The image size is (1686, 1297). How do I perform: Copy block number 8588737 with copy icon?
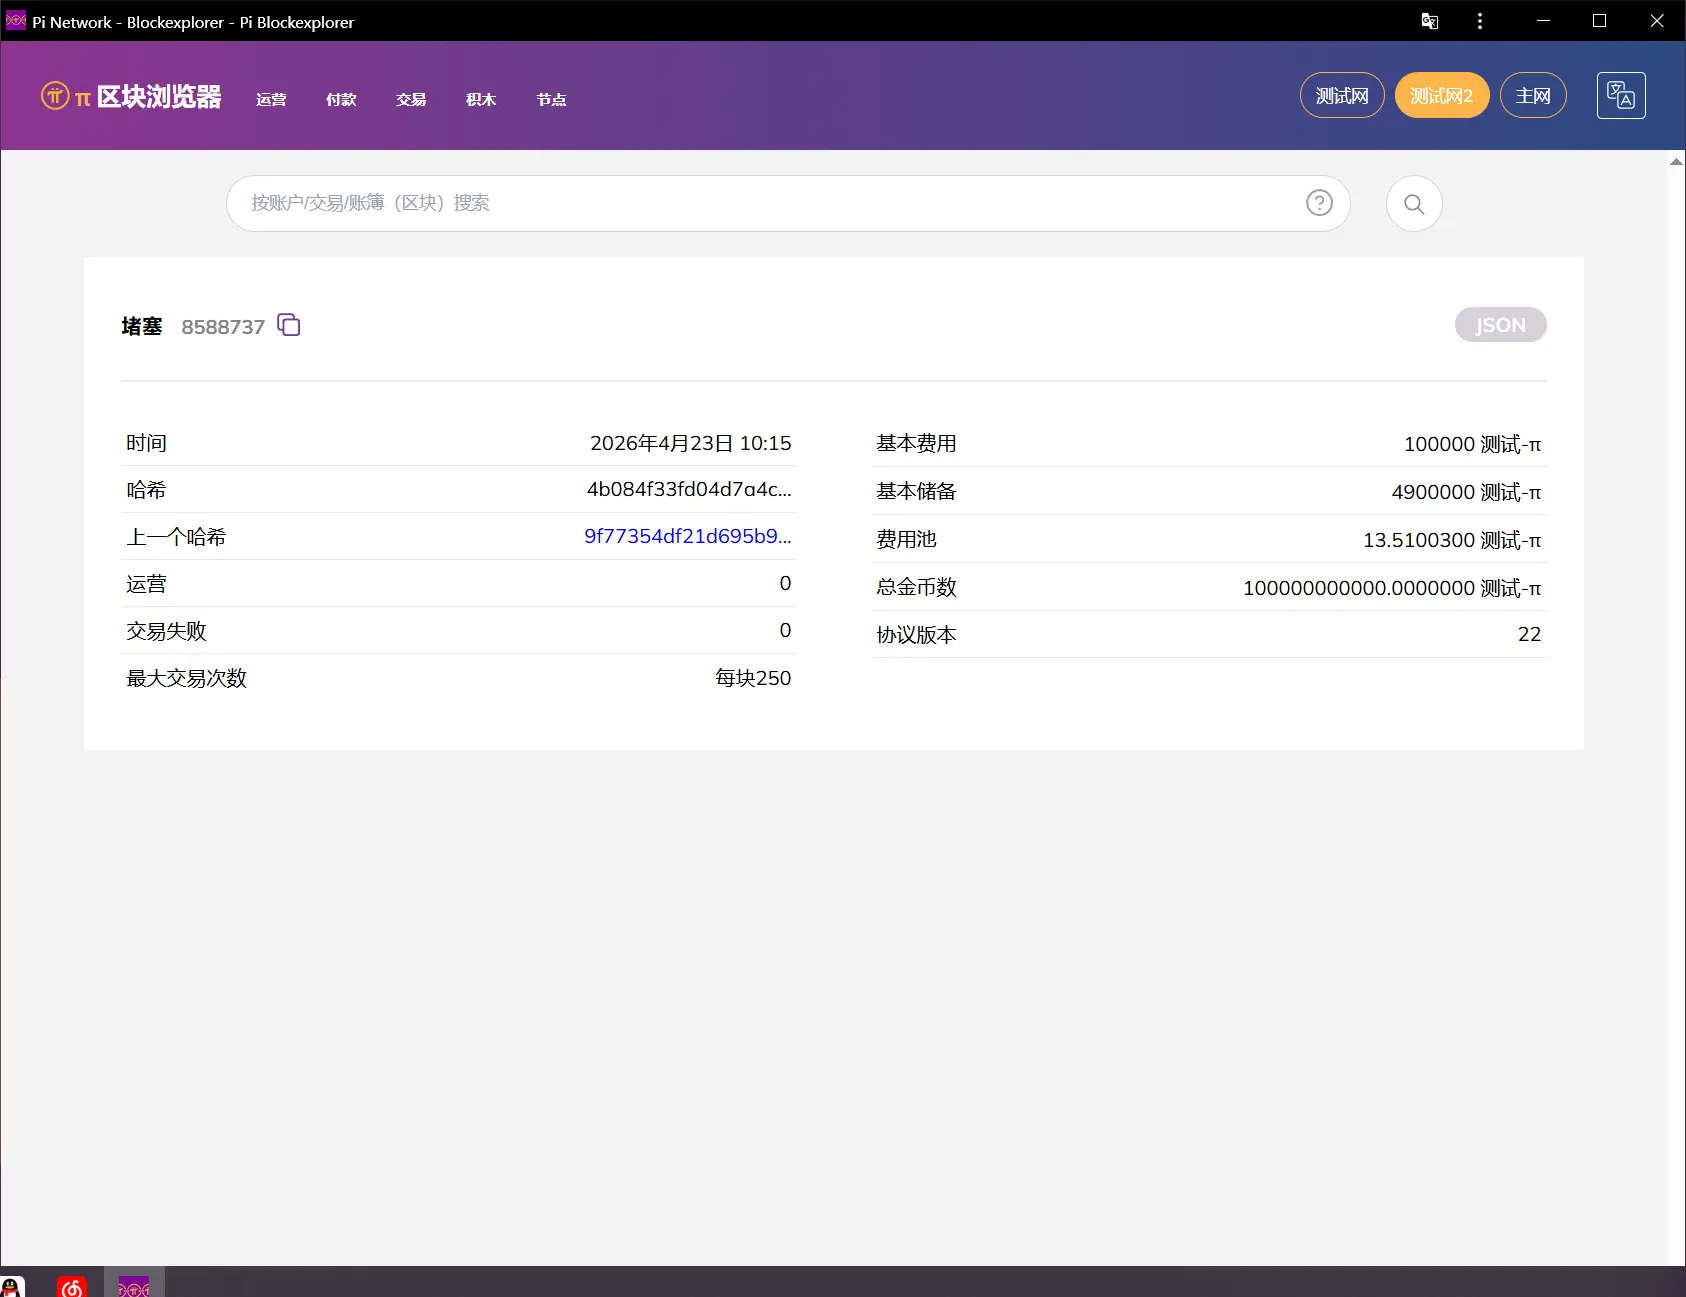tap(289, 325)
